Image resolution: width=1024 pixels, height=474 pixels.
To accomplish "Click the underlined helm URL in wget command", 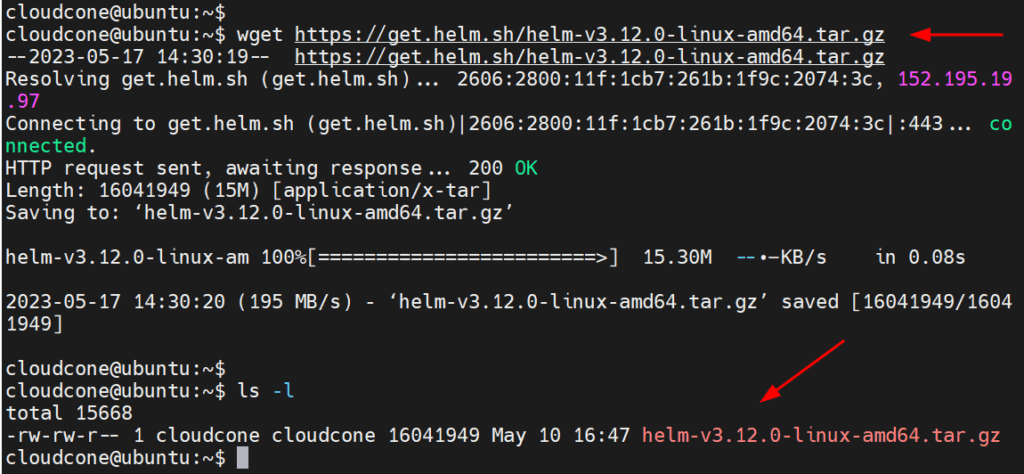I will (590, 34).
